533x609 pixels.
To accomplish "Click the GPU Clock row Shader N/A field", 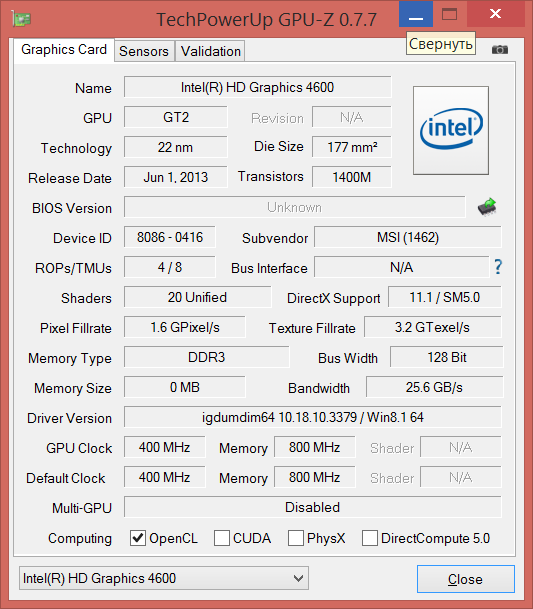I will click(461, 447).
